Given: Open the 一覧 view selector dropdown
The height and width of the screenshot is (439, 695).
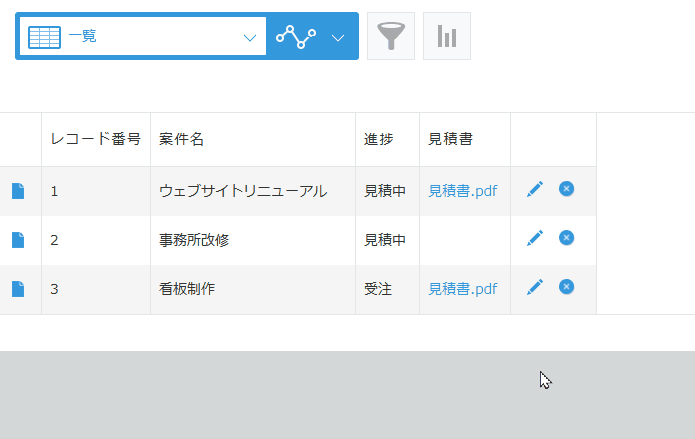Looking at the screenshot, I should 143,36.
